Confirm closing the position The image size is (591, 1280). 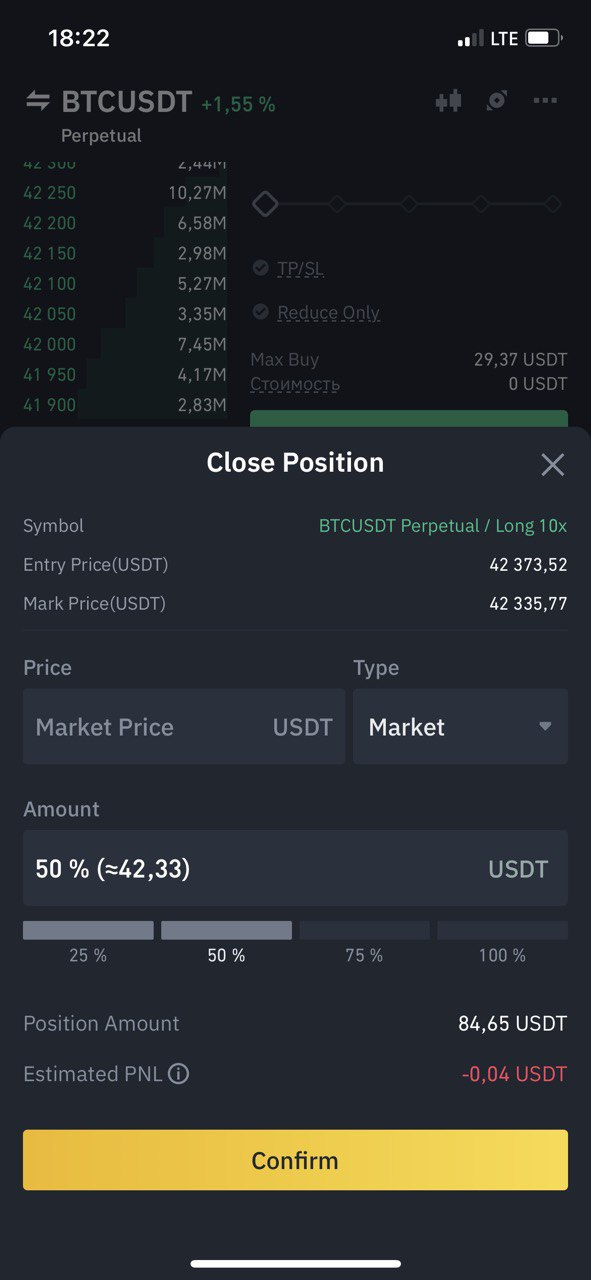(295, 1160)
